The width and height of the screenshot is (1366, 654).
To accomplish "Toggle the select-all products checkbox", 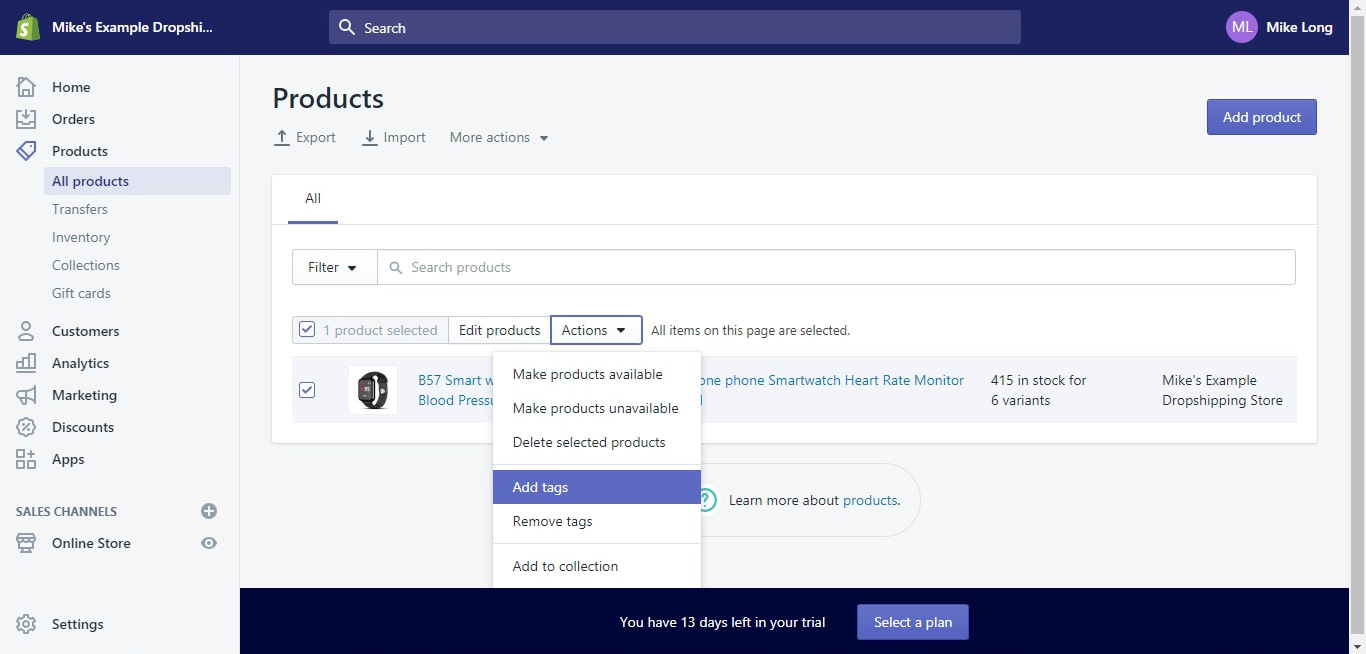I will coord(307,330).
